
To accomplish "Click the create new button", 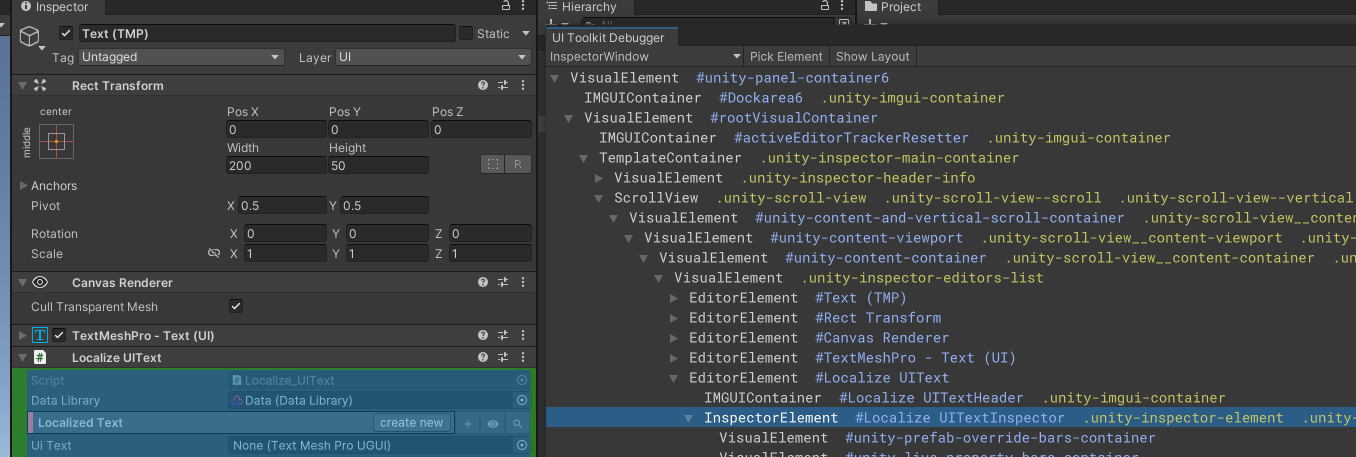I will point(411,423).
